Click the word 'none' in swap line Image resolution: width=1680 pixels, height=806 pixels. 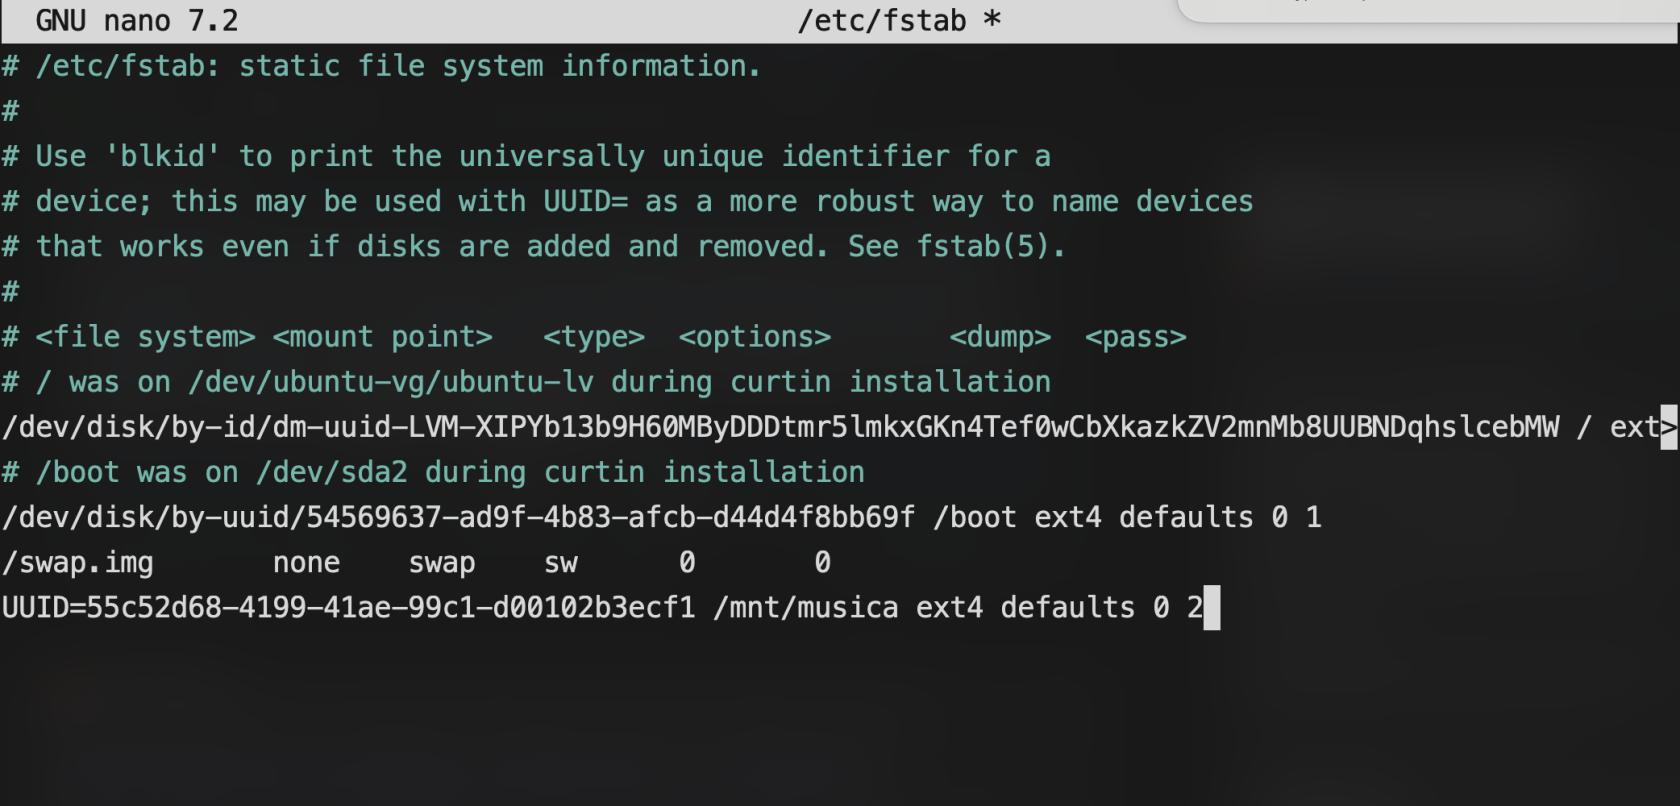pos(307,563)
